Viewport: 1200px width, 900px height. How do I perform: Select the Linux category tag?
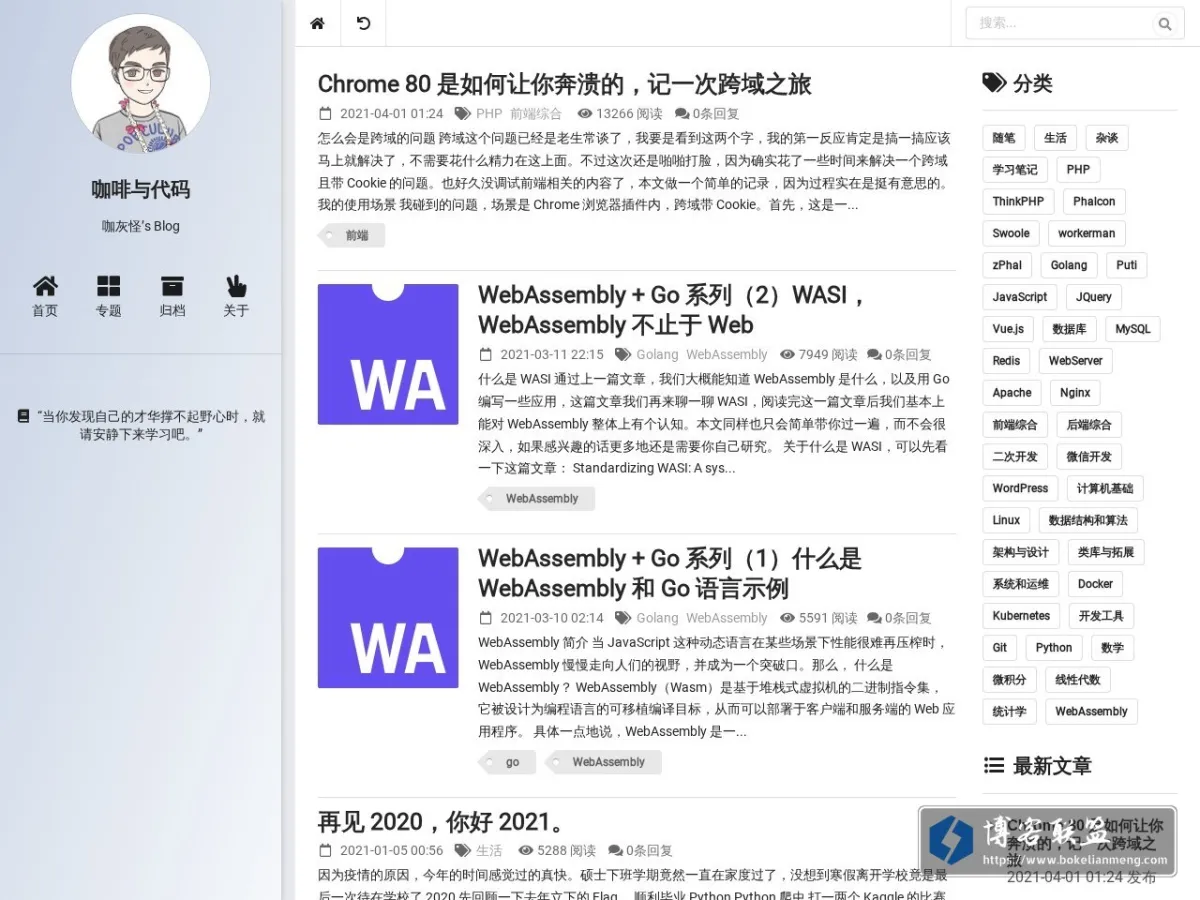click(1007, 520)
